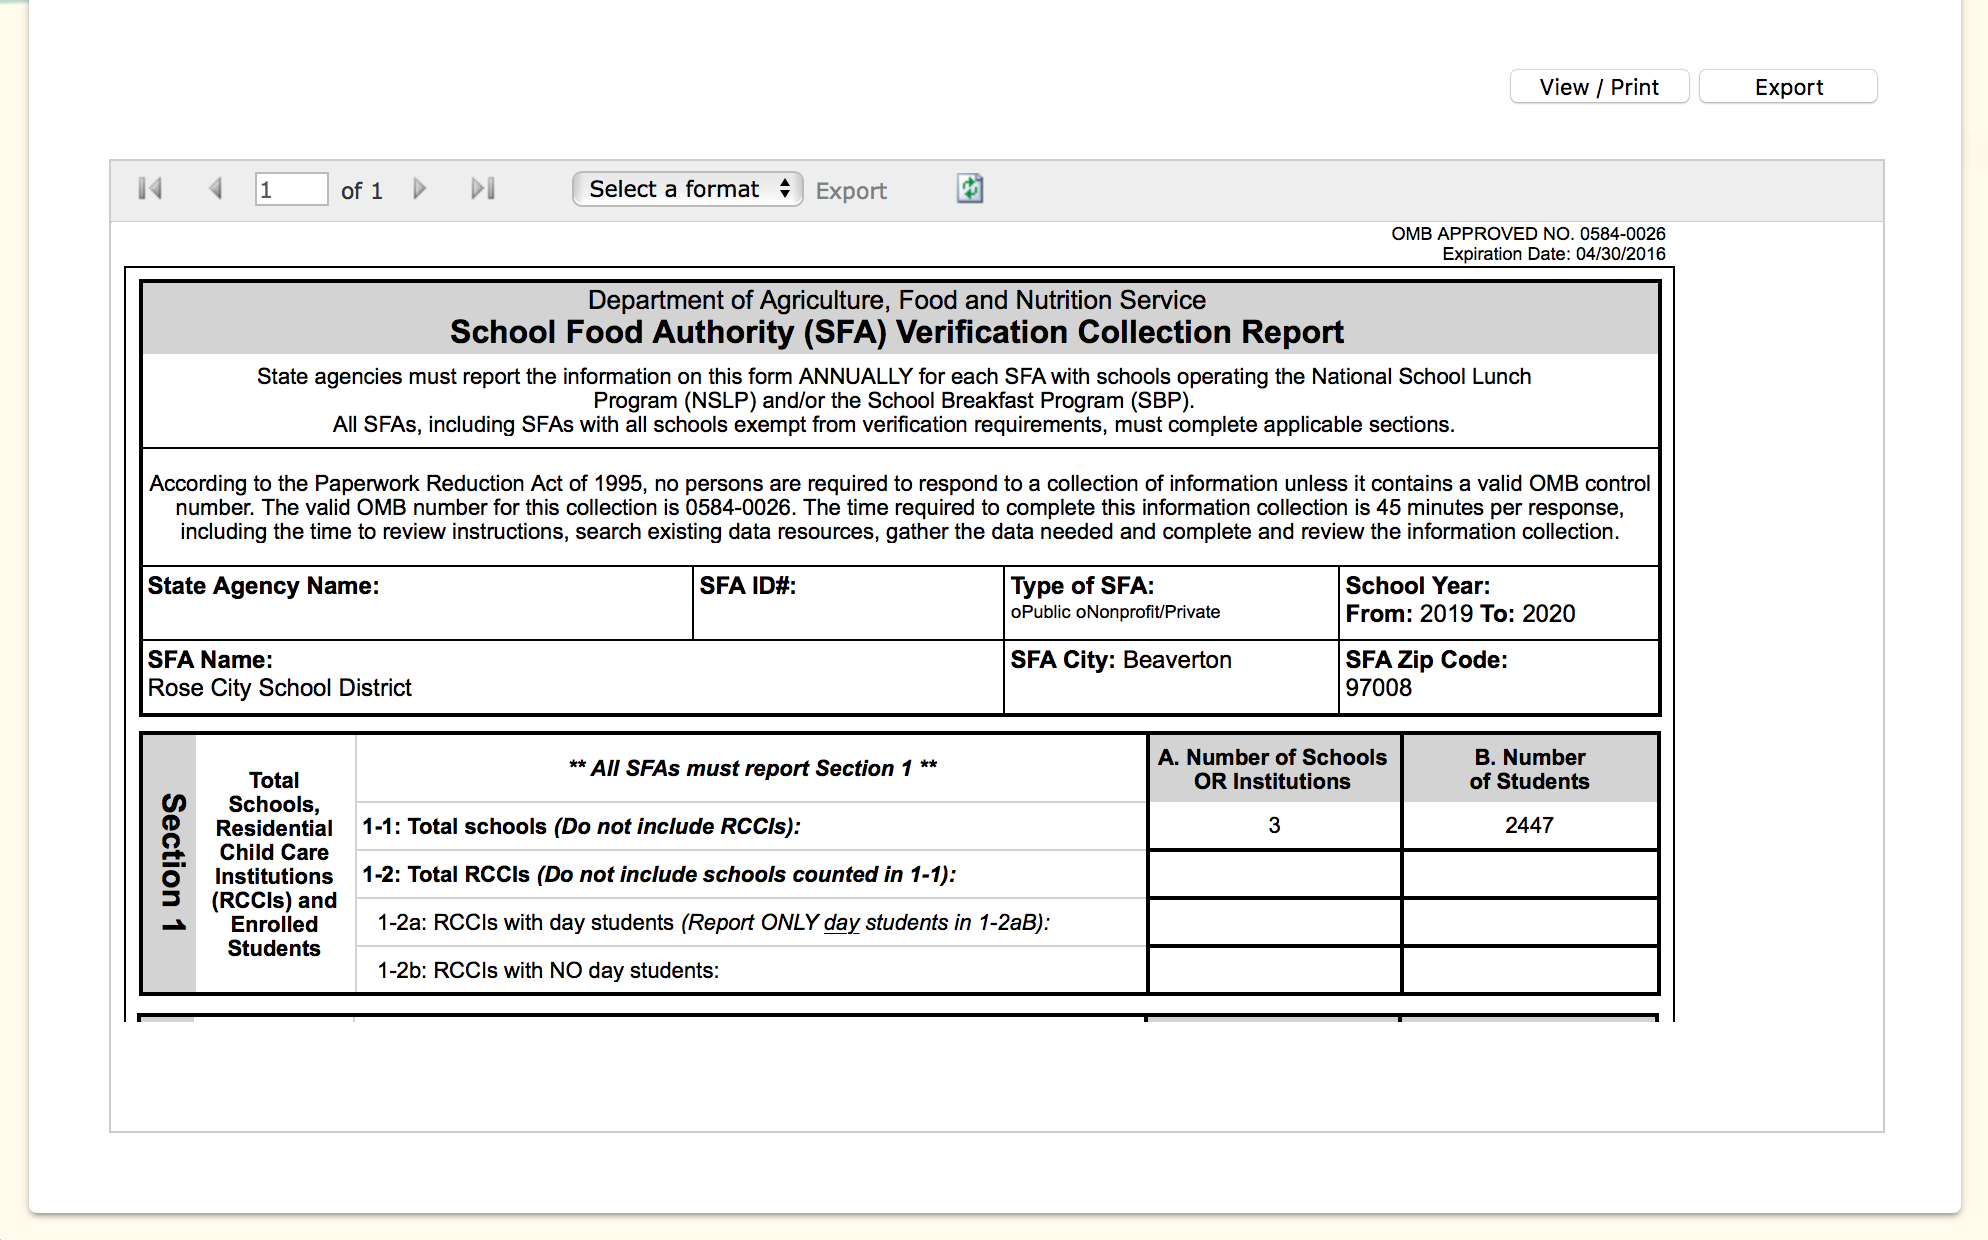Click the grey Export link in toolbar
The width and height of the screenshot is (1988, 1240).
click(850, 191)
